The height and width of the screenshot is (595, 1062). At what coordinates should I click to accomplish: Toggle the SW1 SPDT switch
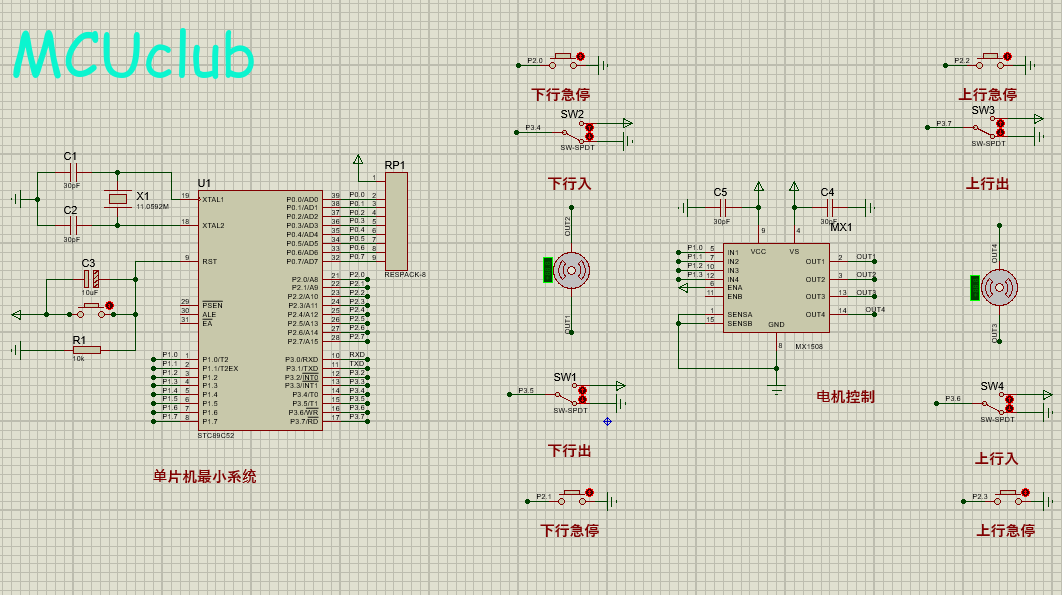point(571,394)
